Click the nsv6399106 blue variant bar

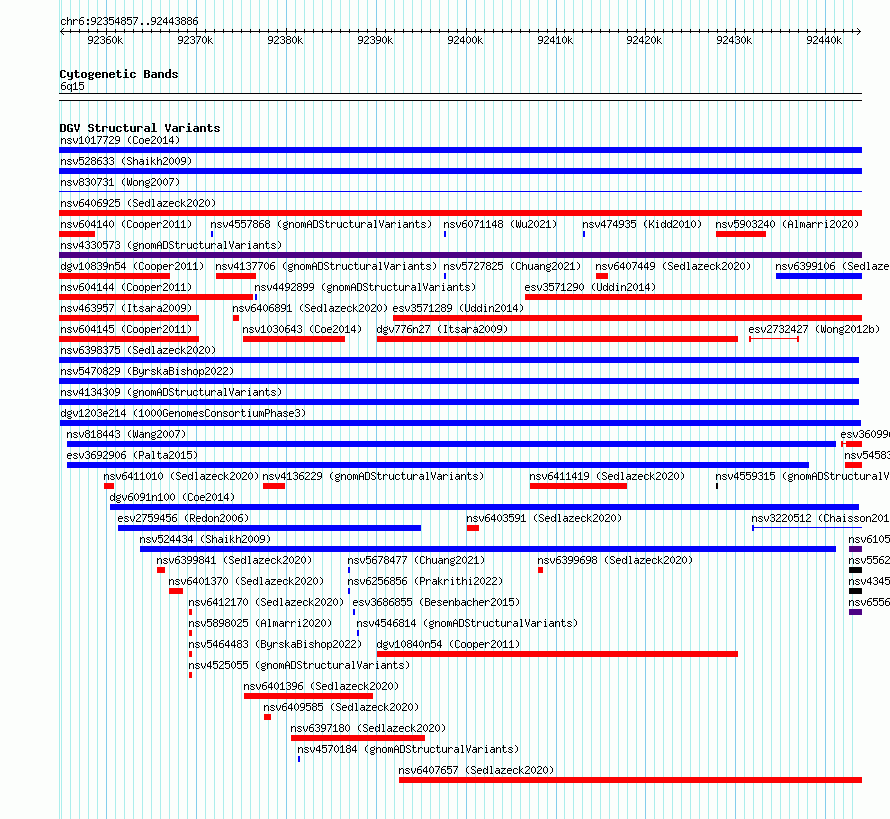pos(818,276)
